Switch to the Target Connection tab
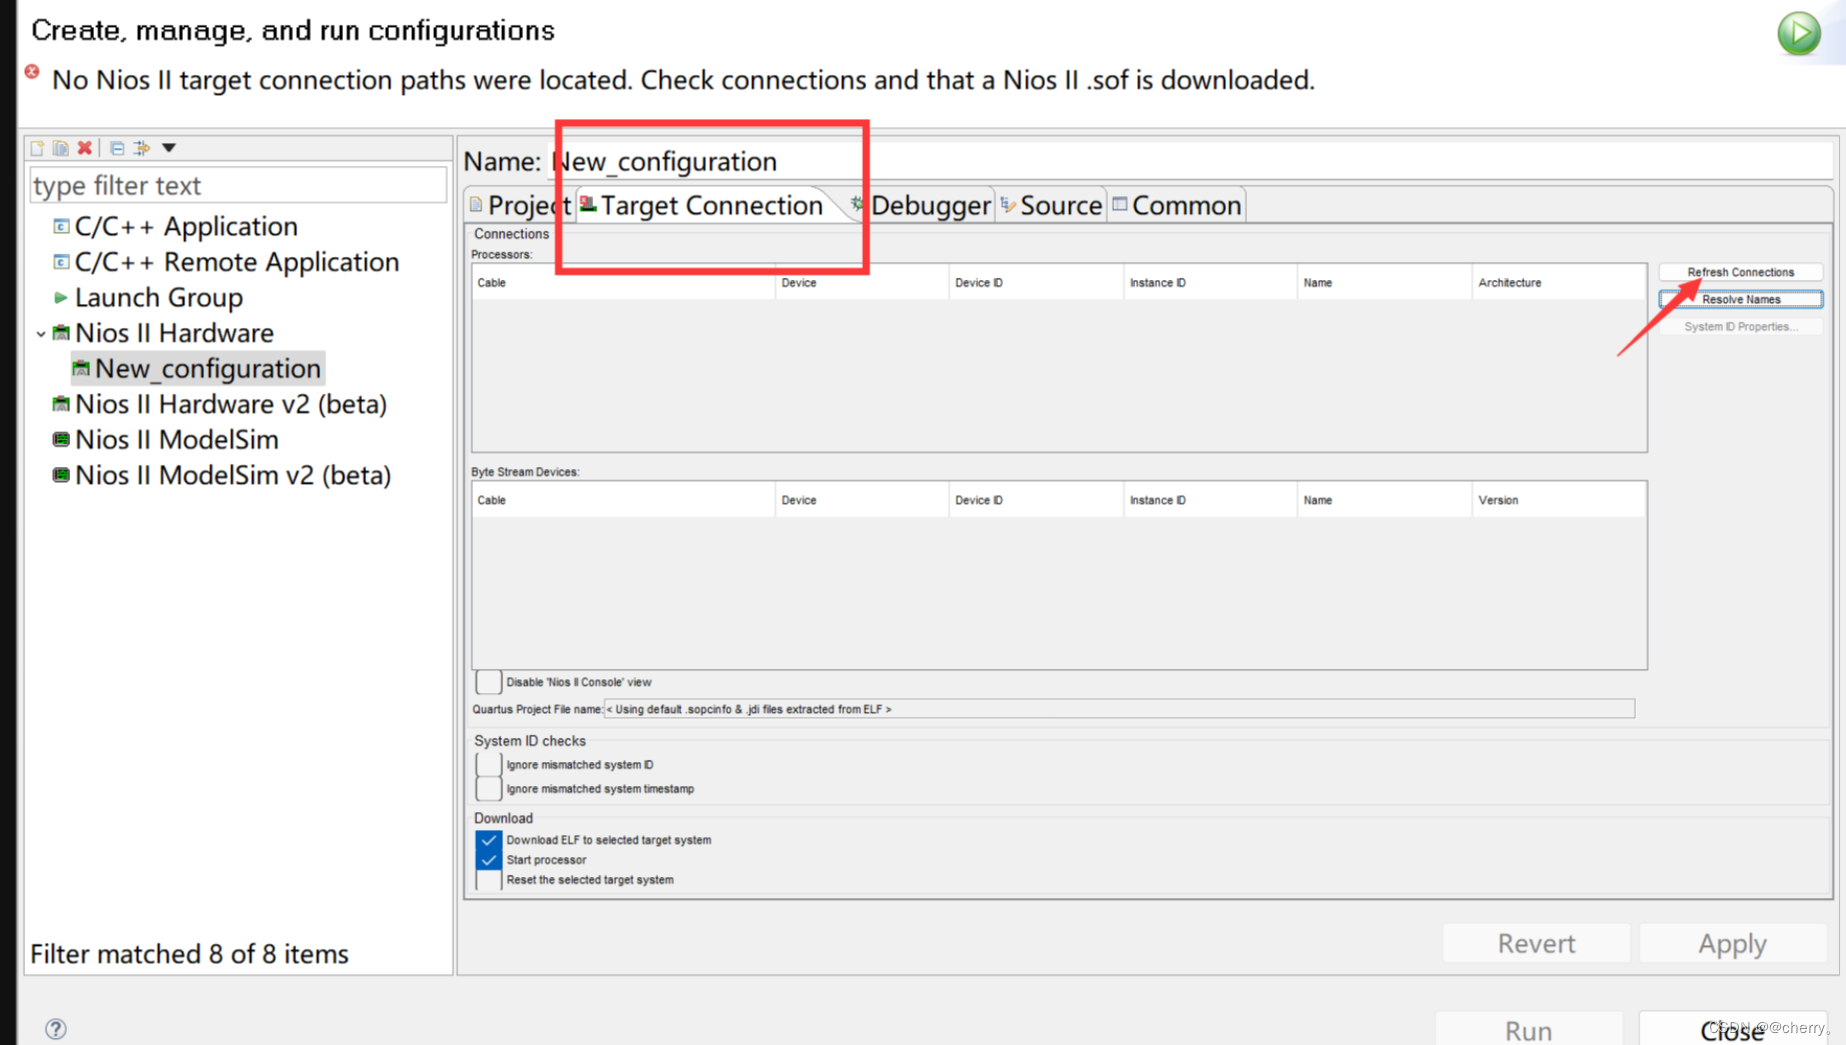 pos(702,205)
